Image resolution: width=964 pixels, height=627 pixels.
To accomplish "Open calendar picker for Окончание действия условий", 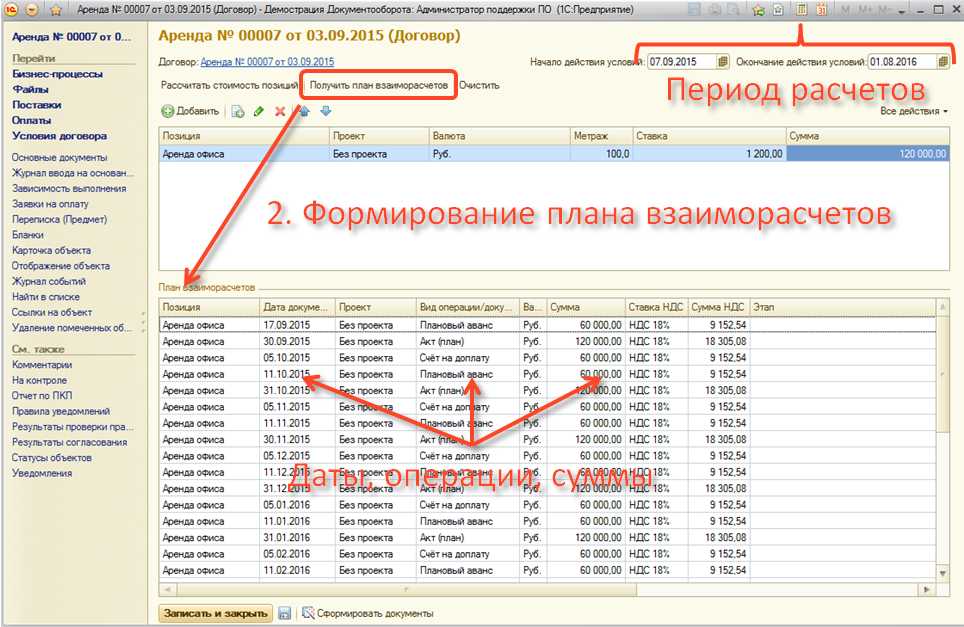I will 943,62.
